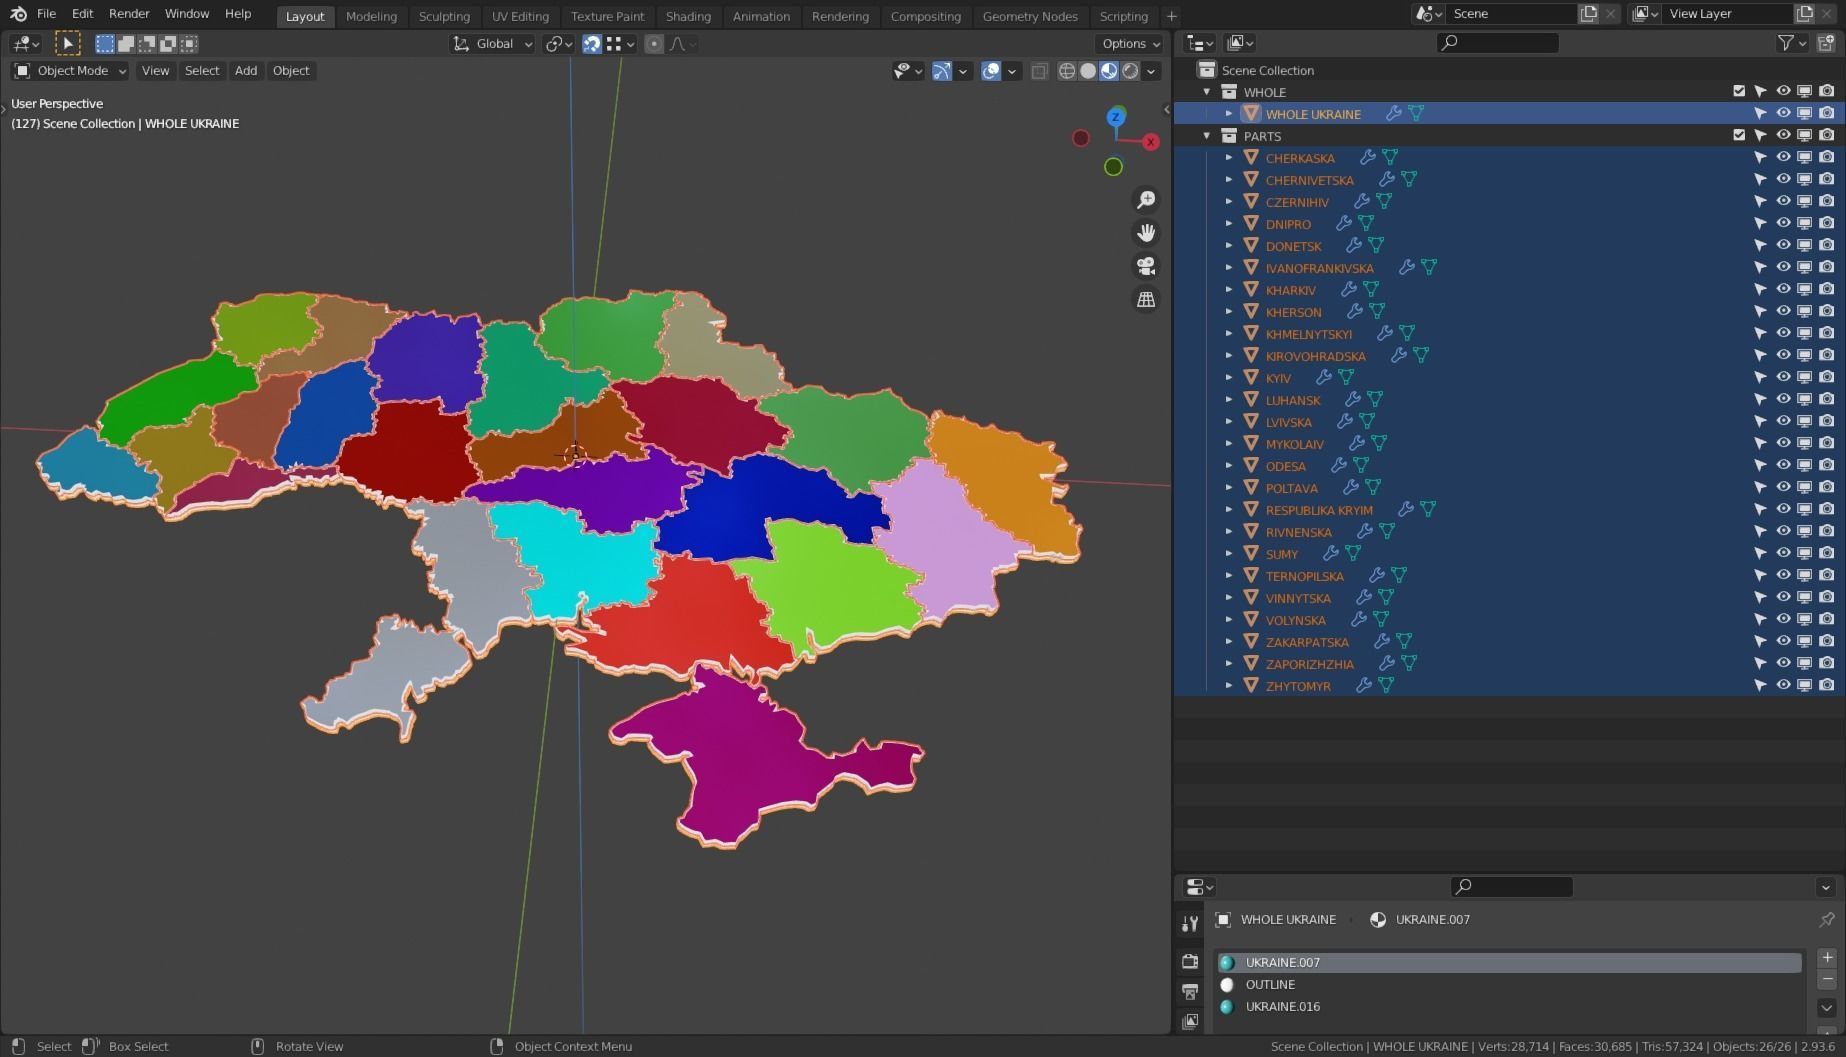Disable DONETSK in renders camera icon
1846x1057 pixels.
pos(1827,246)
